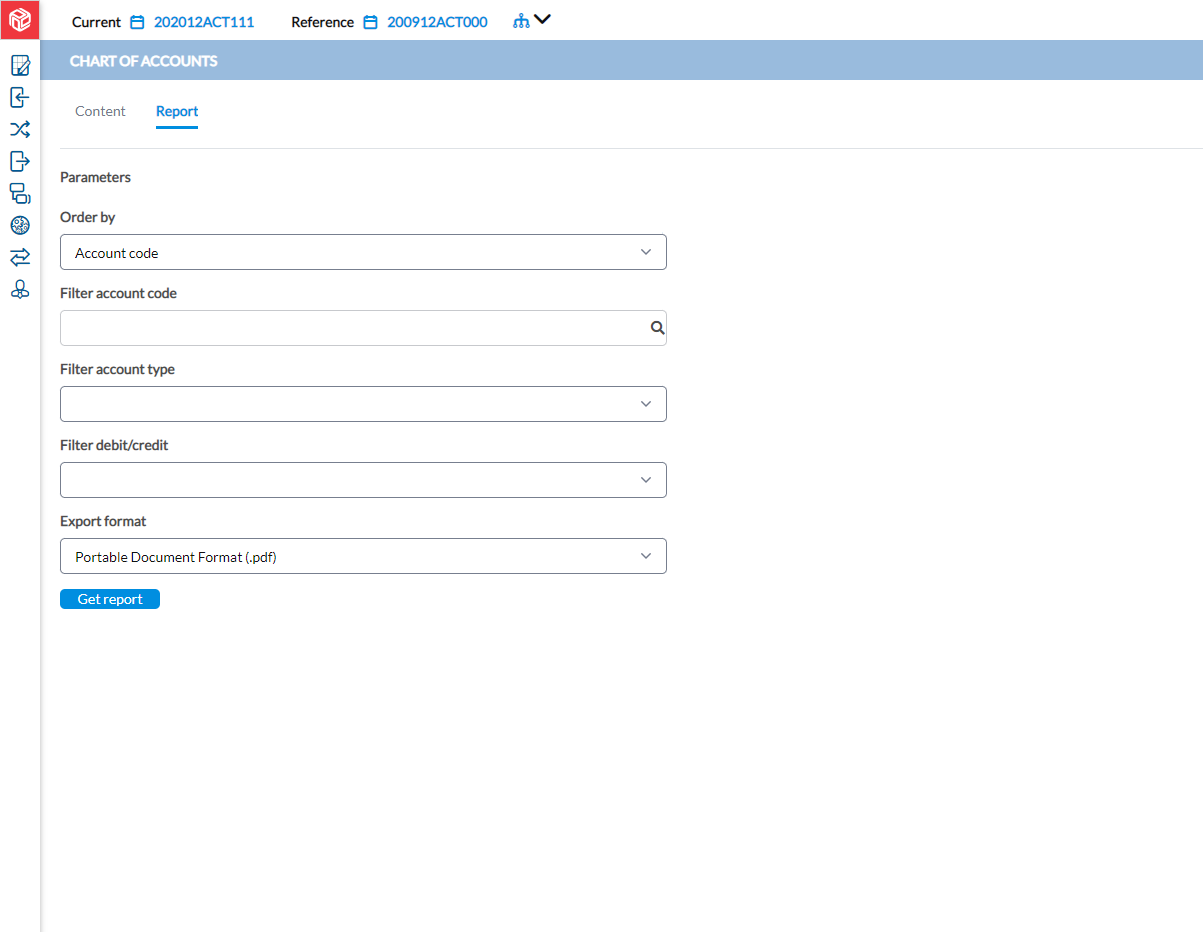The image size is (1203, 932).
Task: Open the Export format dropdown
Action: (363, 556)
